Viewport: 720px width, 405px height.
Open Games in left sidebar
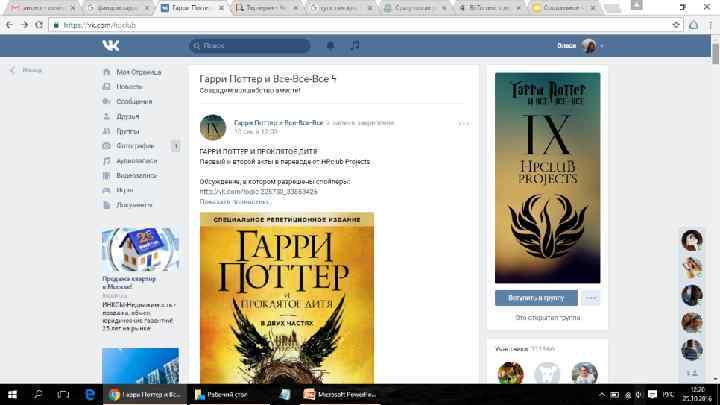[124, 190]
